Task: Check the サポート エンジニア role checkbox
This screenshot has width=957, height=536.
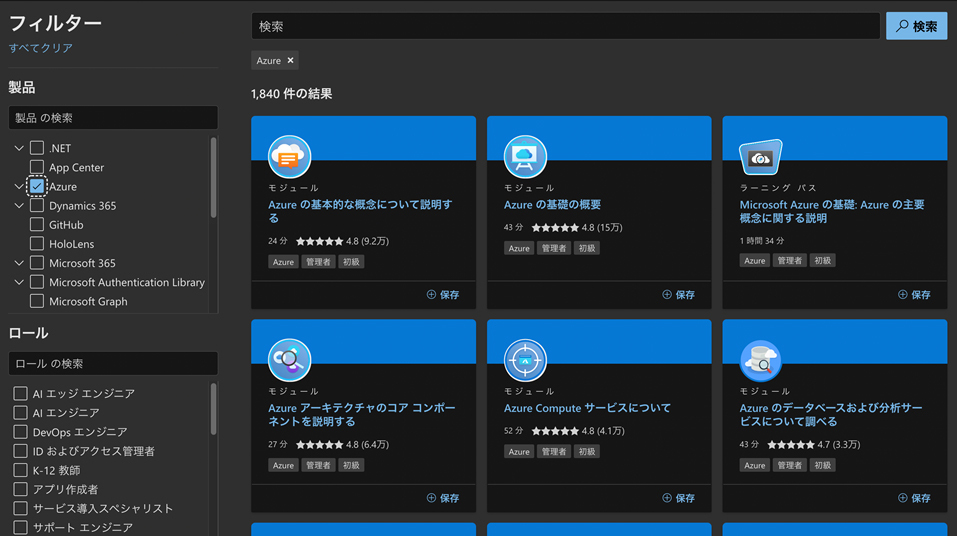Action: [20, 527]
